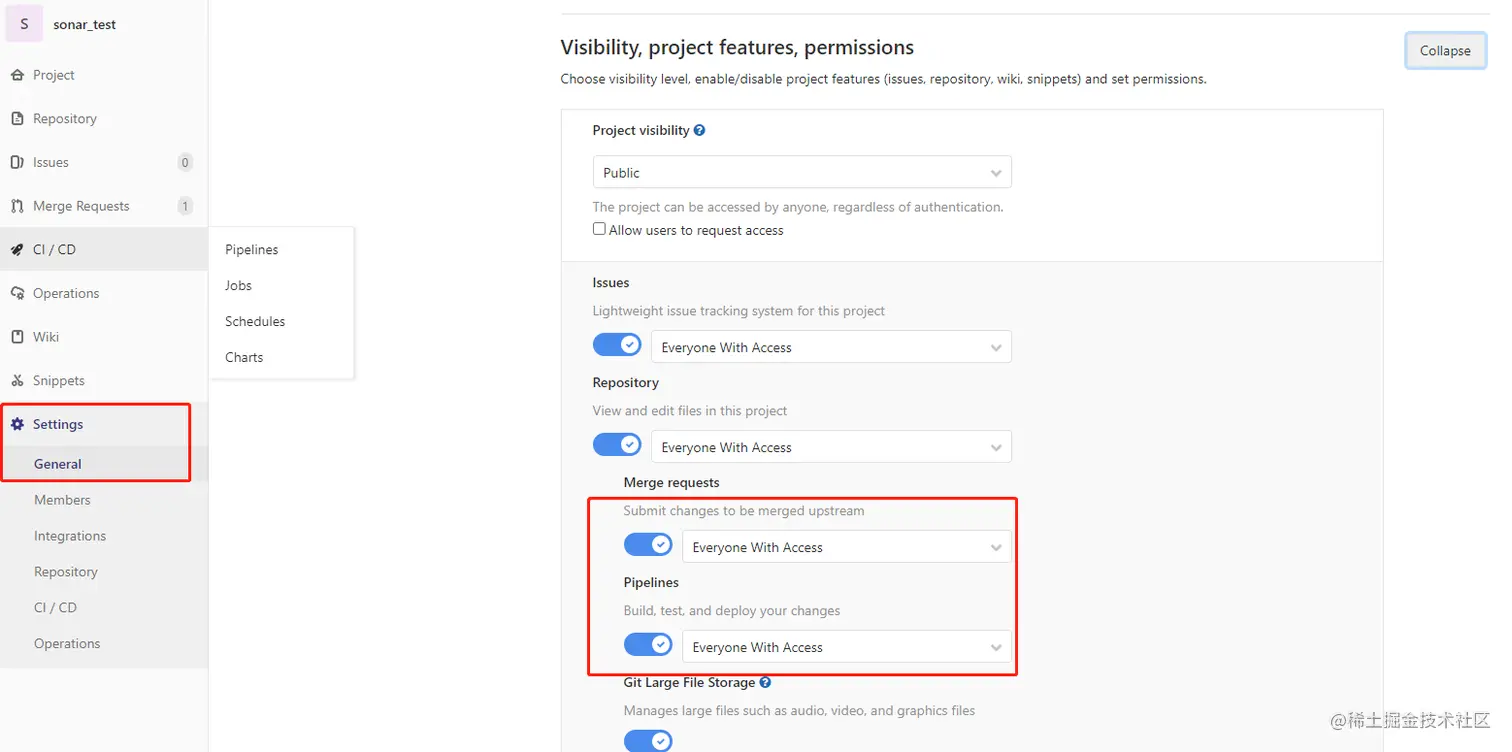Click the sonar_test project avatar
Screen dimensions: 1512x752
tap(24, 24)
